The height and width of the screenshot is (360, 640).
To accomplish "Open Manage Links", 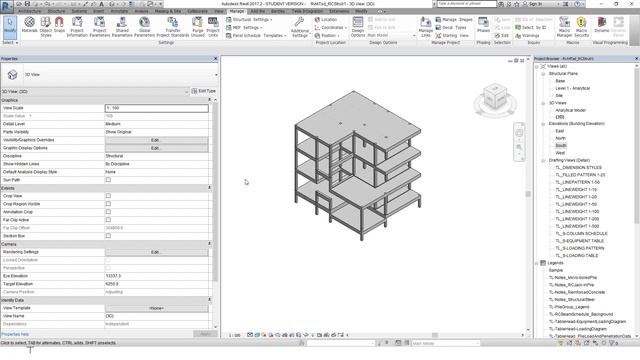I will 425,27.
